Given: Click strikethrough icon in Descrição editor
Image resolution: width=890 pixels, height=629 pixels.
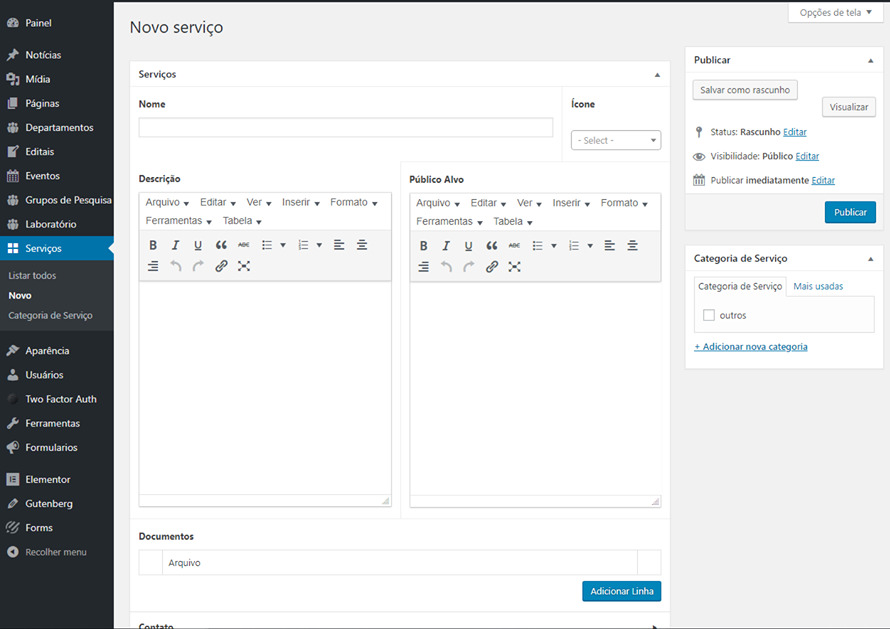Looking at the screenshot, I should (243, 245).
